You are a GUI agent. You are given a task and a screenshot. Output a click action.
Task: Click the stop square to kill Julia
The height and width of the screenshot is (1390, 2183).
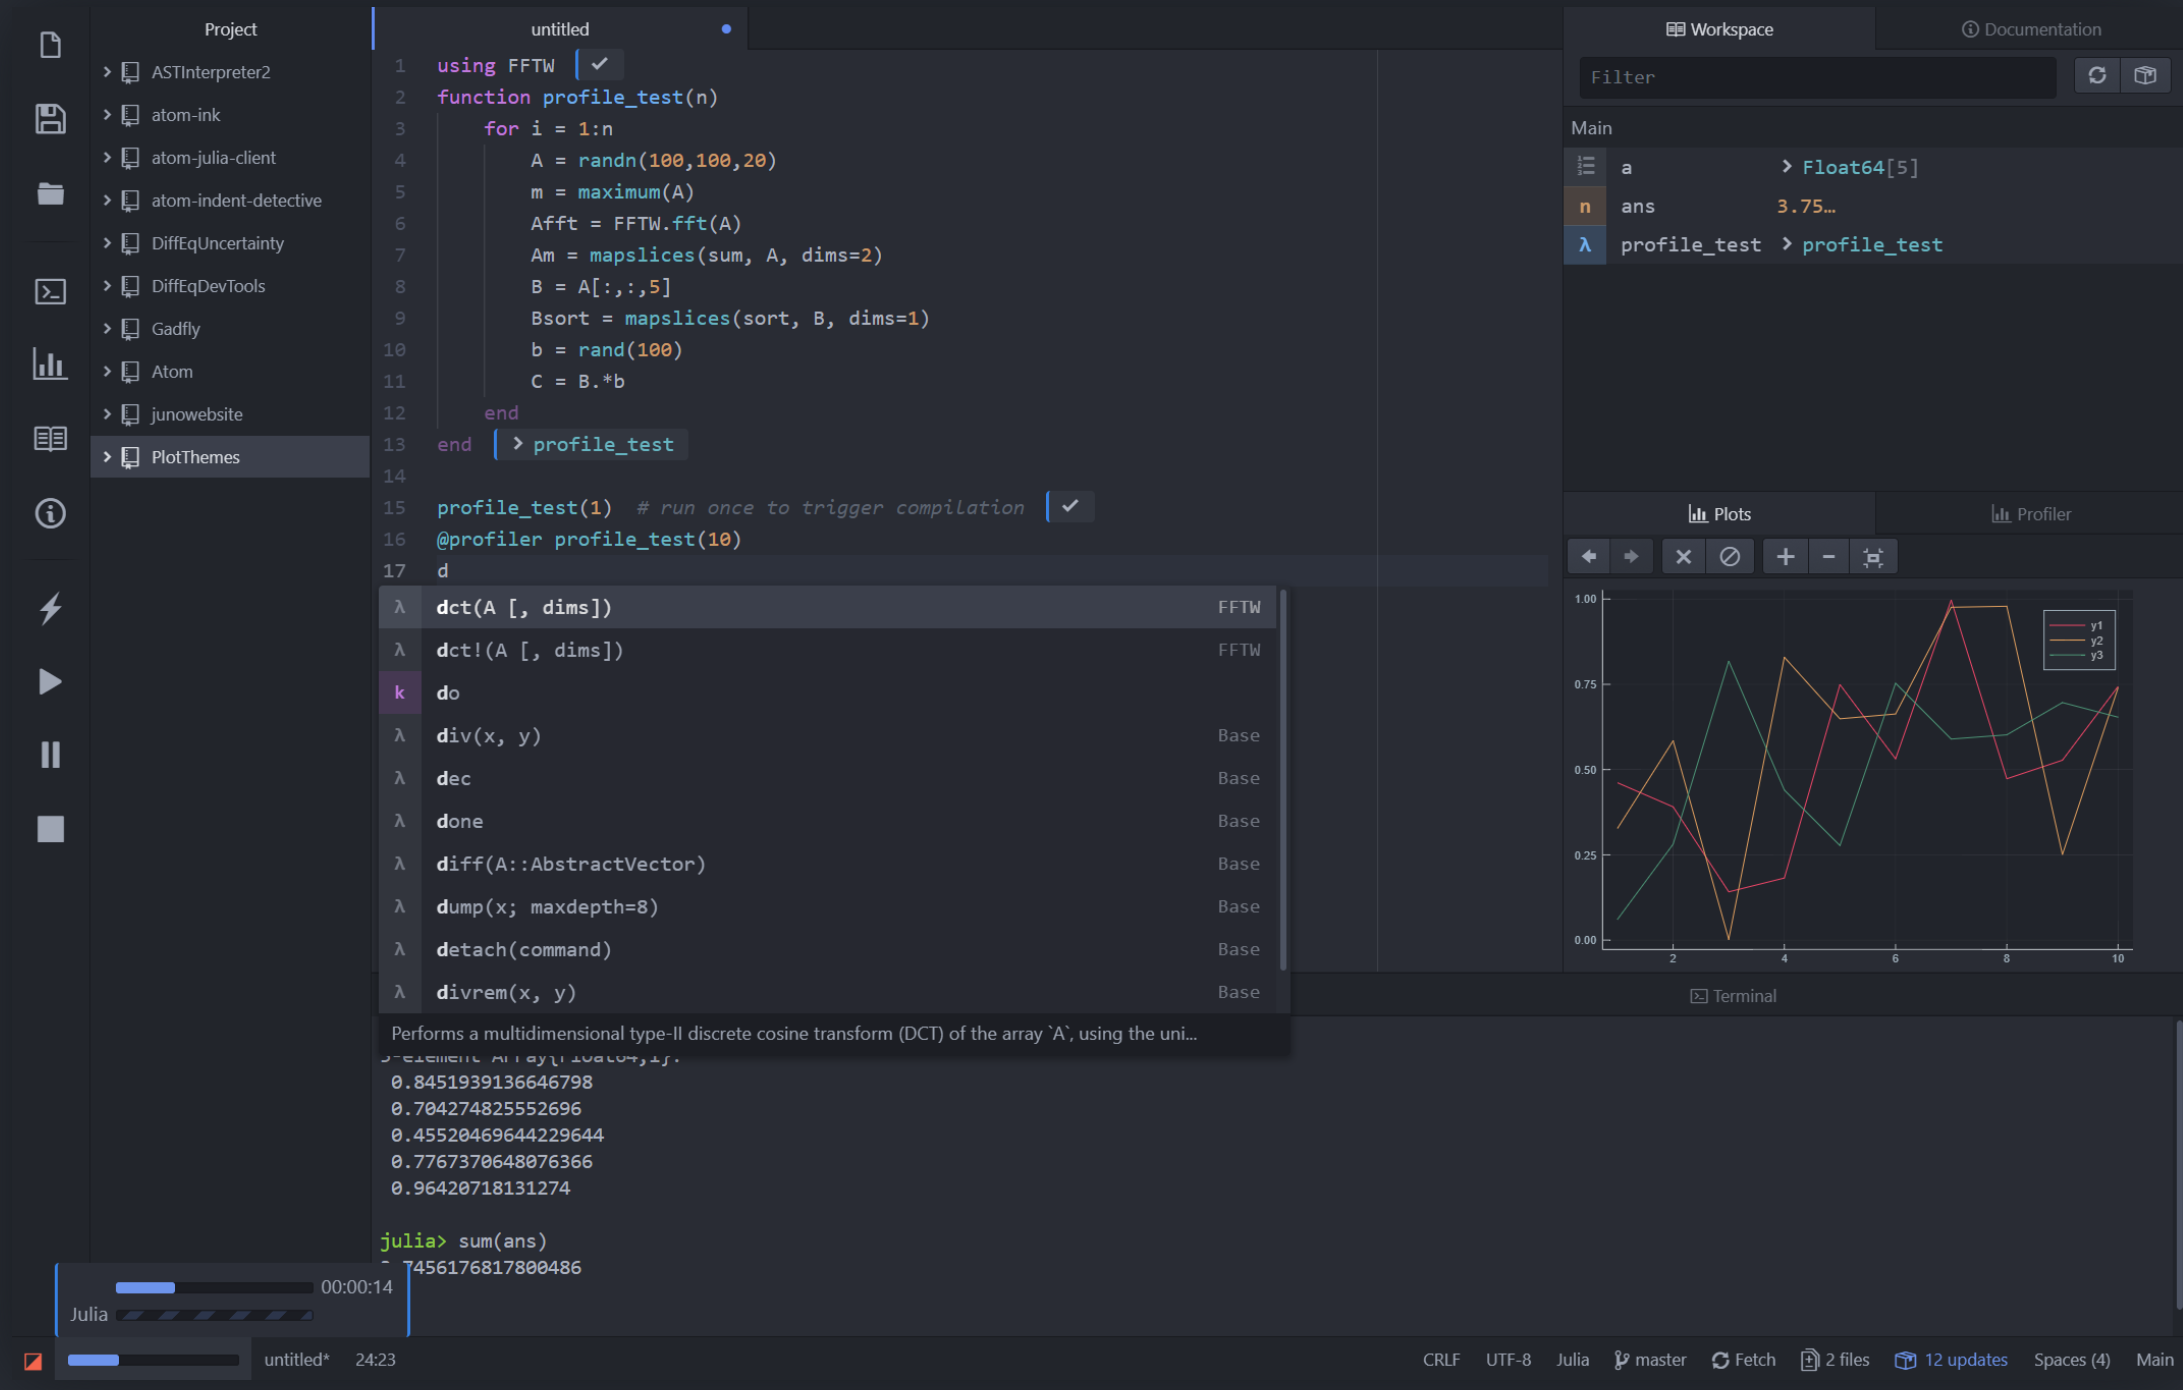(x=50, y=829)
